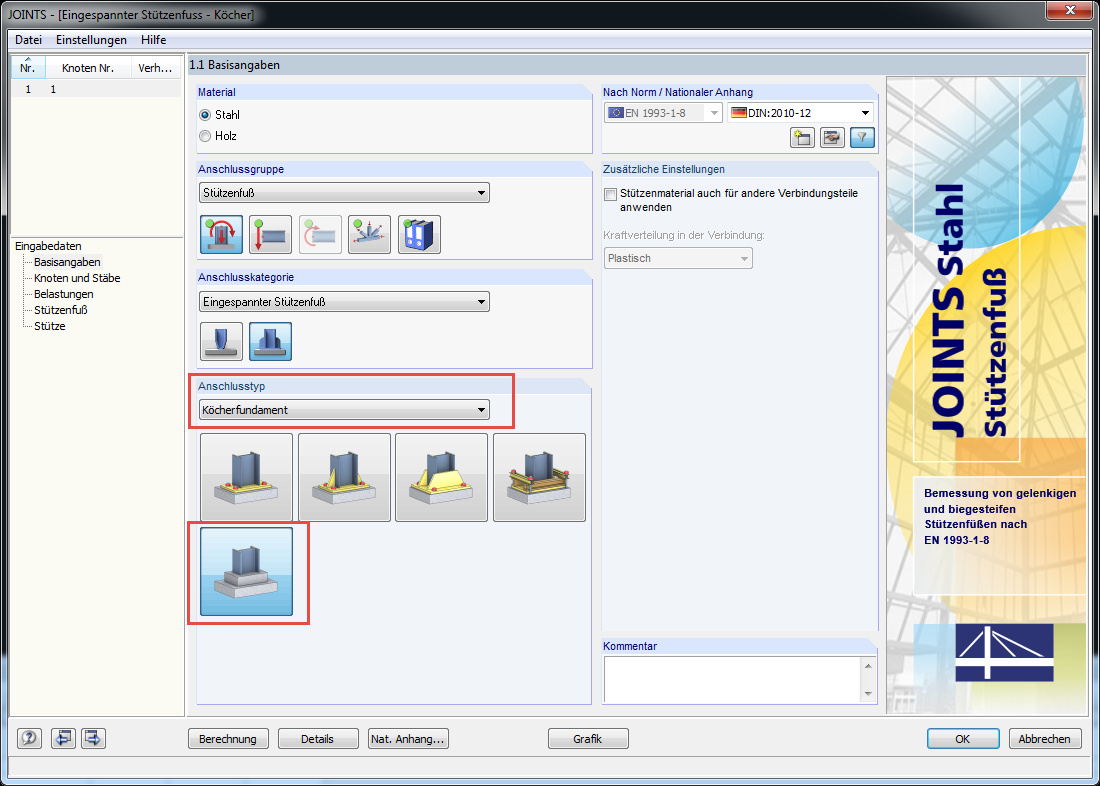
Task: Open the Hilfe menu
Action: coord(154,40)
